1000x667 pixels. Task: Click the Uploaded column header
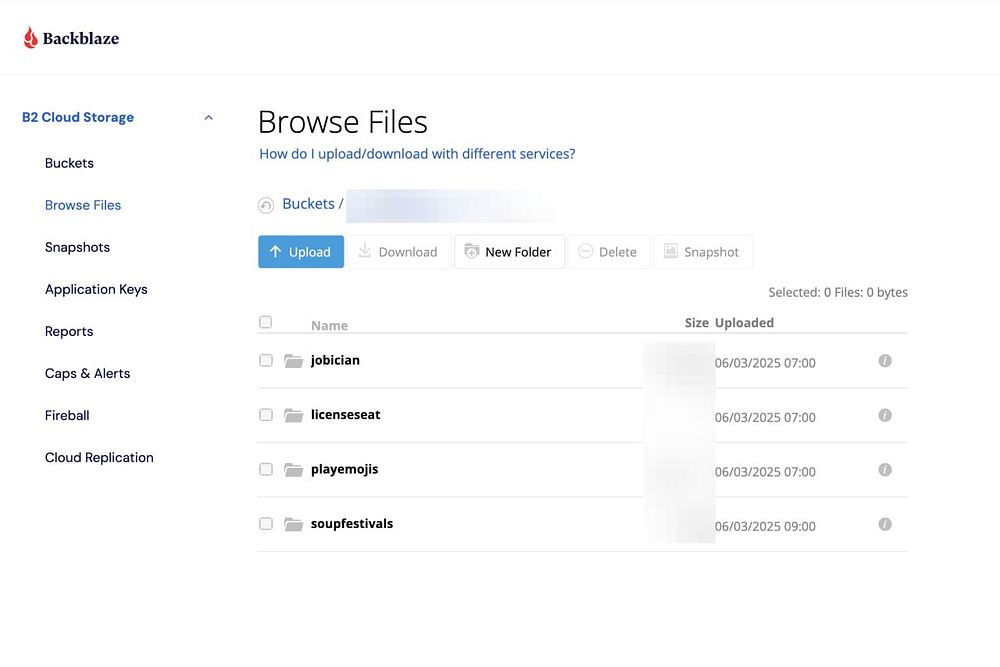pos(744,323)
